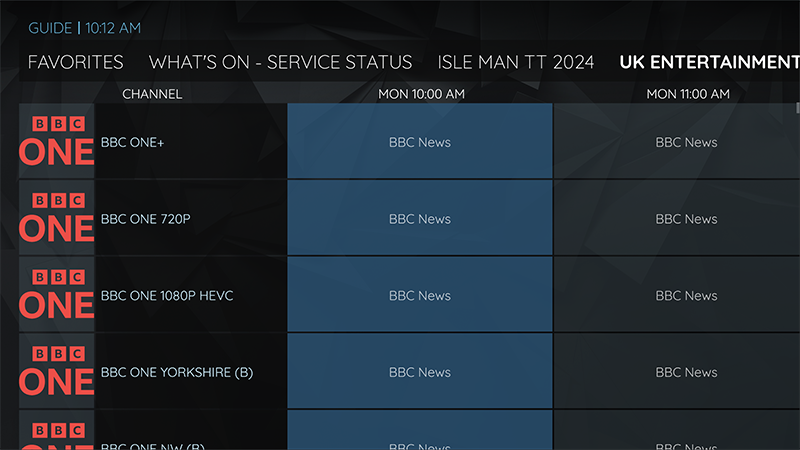Play 10:00 BBC News on BBC ONE 720P
The height and width of the screenshot is (450, 800).
(420, 219)
